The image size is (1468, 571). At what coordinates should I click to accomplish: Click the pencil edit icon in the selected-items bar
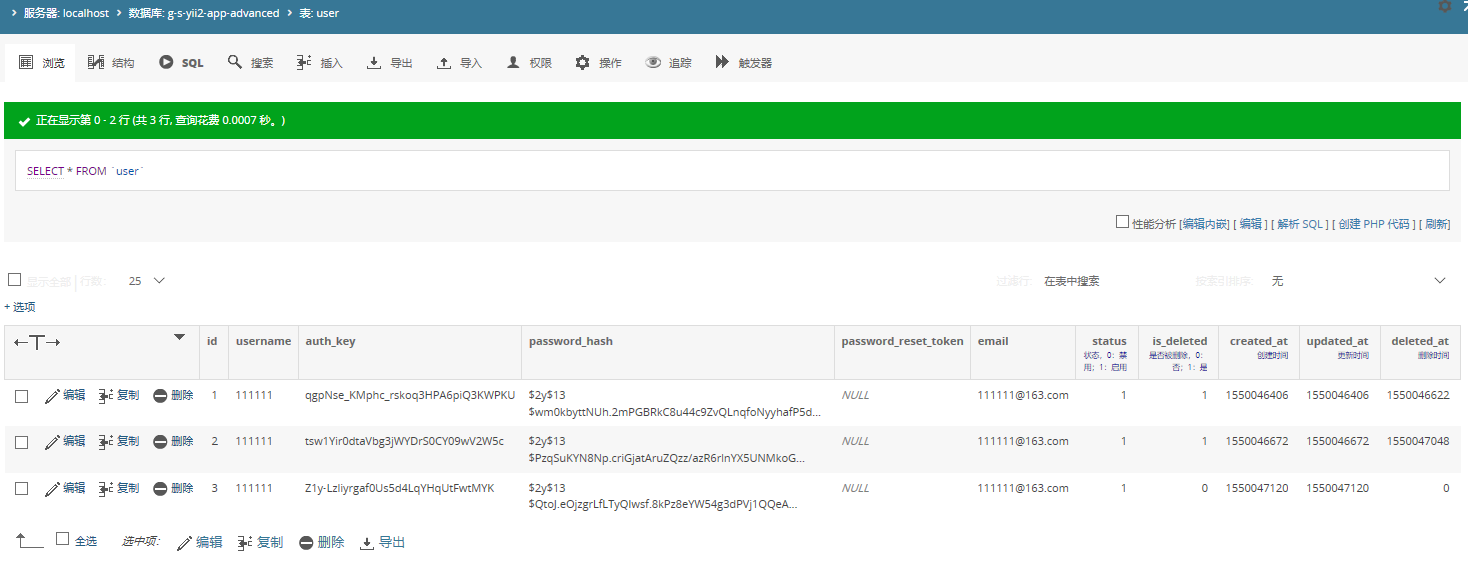[184, 543]
